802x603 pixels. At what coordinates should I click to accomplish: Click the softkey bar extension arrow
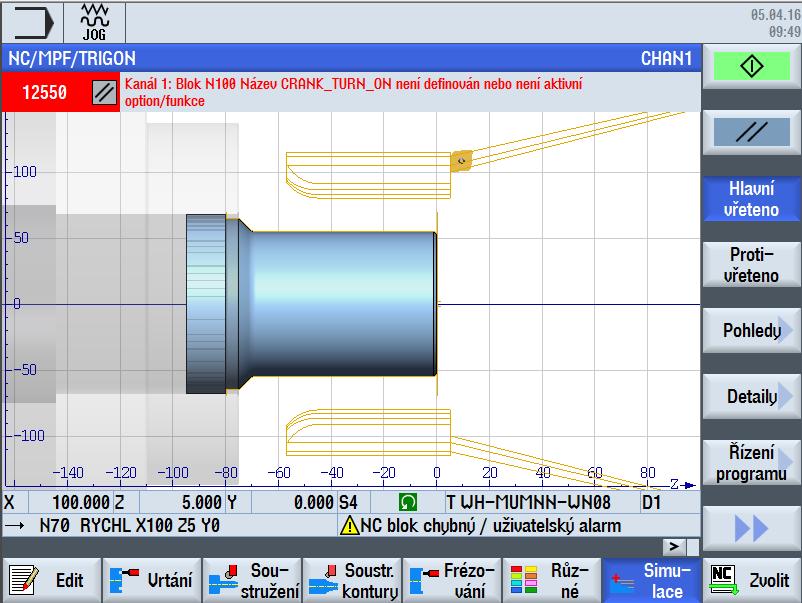[x=674, y=546]
